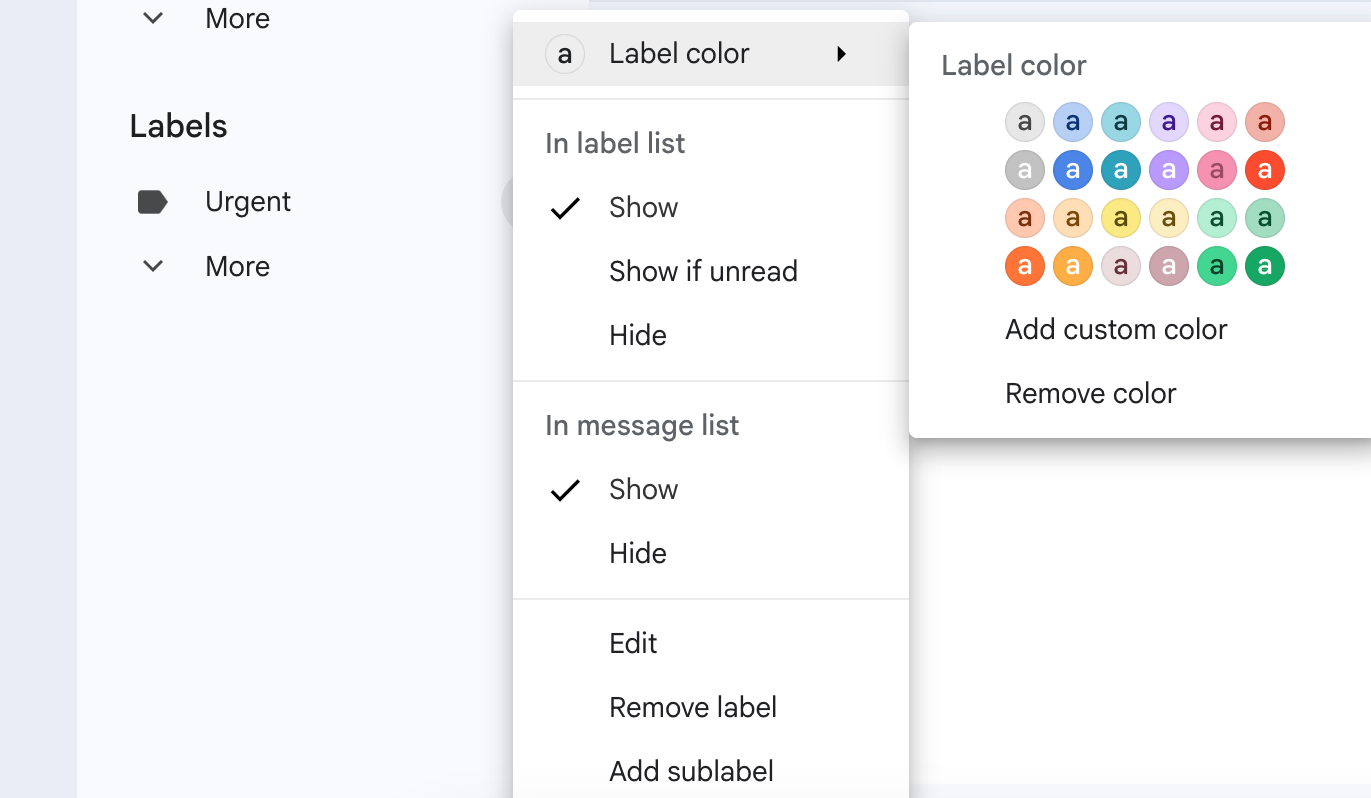This screenshot has height=798, width=1371.
Task: Apply the dark green label color
Action: tap(1264, 266)
